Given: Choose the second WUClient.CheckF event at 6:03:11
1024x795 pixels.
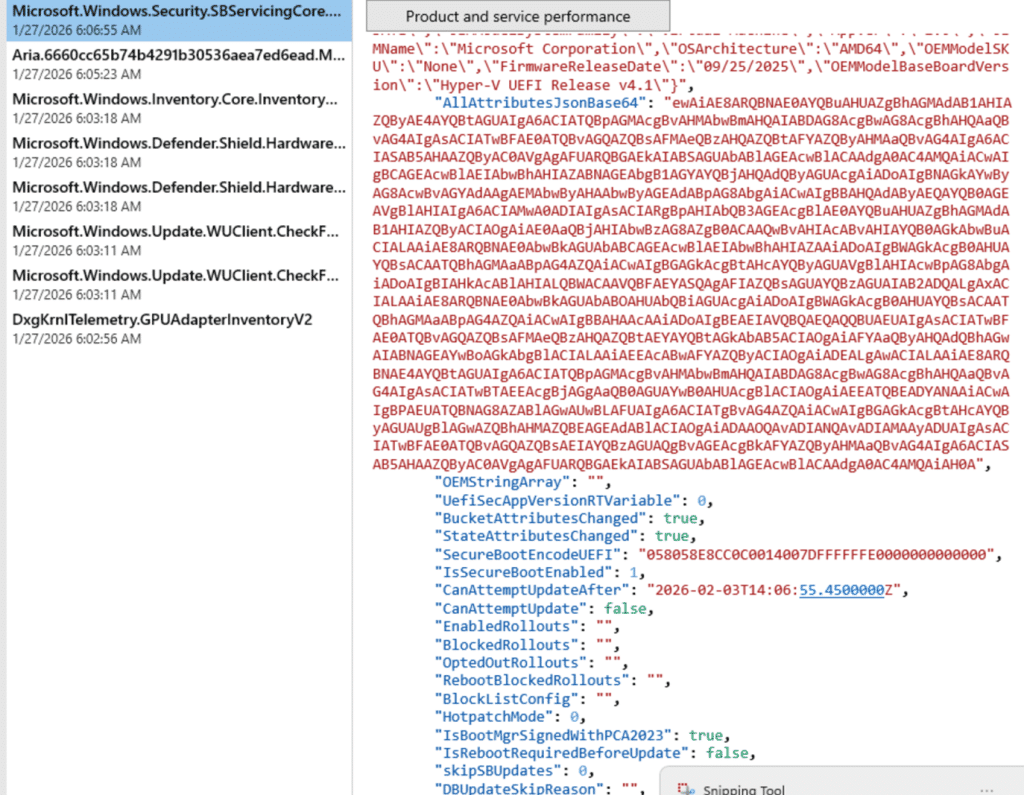Looking at the screenshot, I should [175, 284].
